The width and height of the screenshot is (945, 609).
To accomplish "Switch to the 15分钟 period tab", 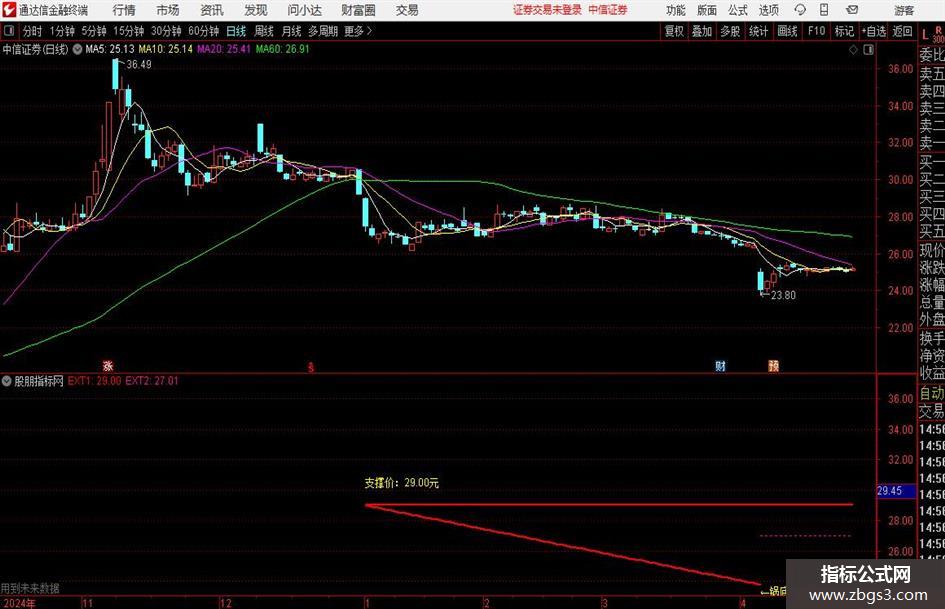I will pos(128,31).
